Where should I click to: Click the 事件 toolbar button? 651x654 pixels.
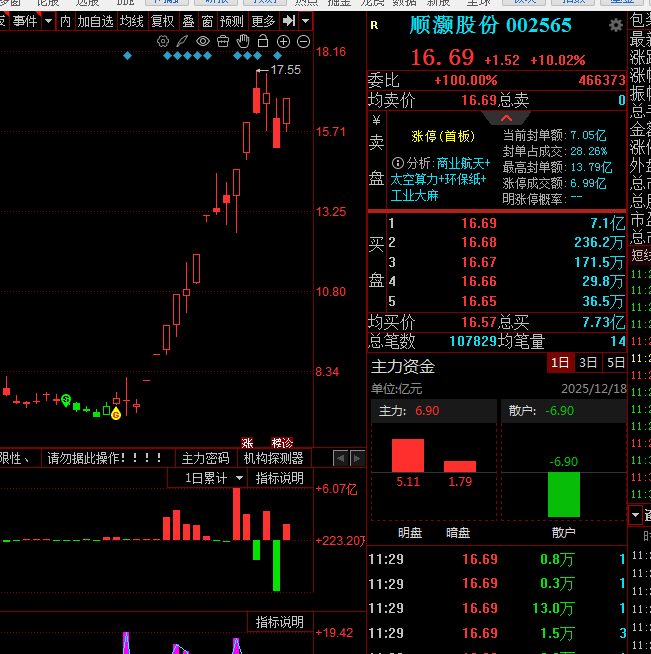25,20
